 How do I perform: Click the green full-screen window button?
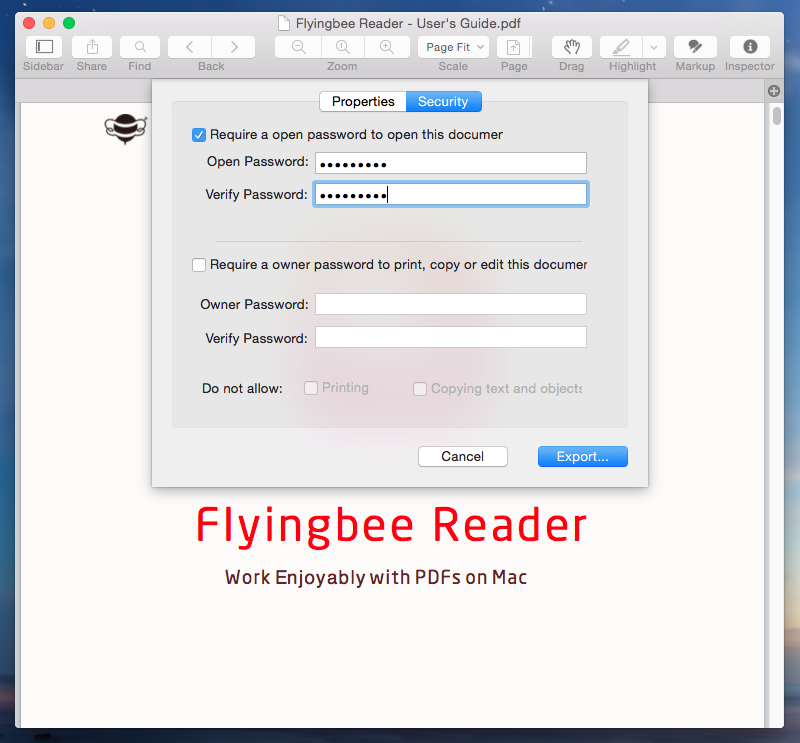[x=69, y=23]
